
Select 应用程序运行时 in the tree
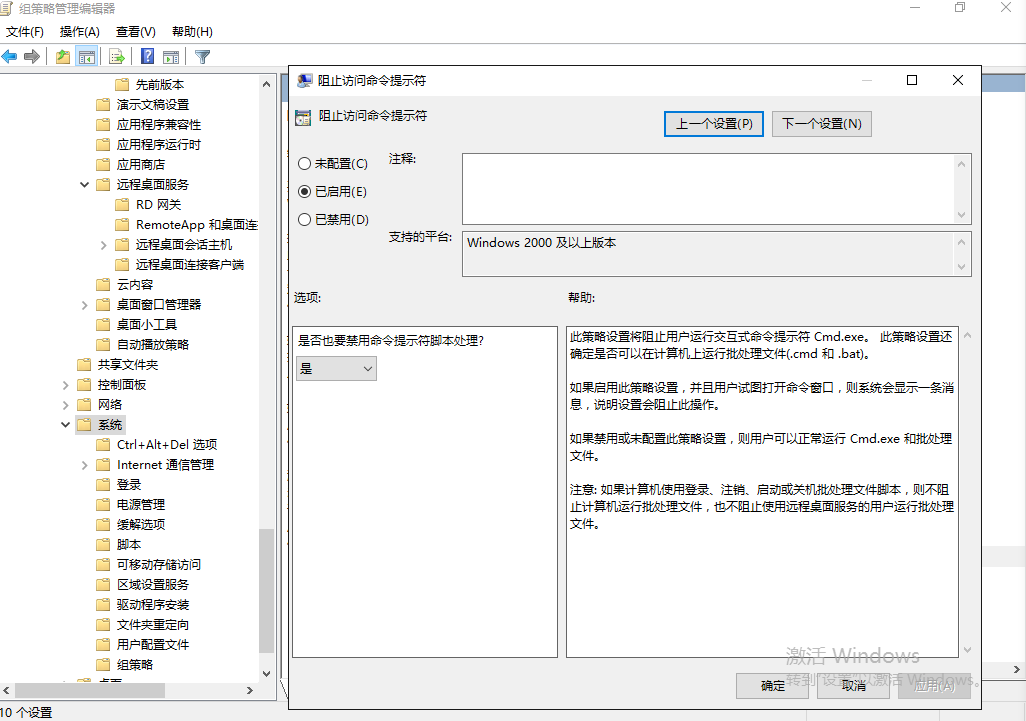click(x=159, y=145)
